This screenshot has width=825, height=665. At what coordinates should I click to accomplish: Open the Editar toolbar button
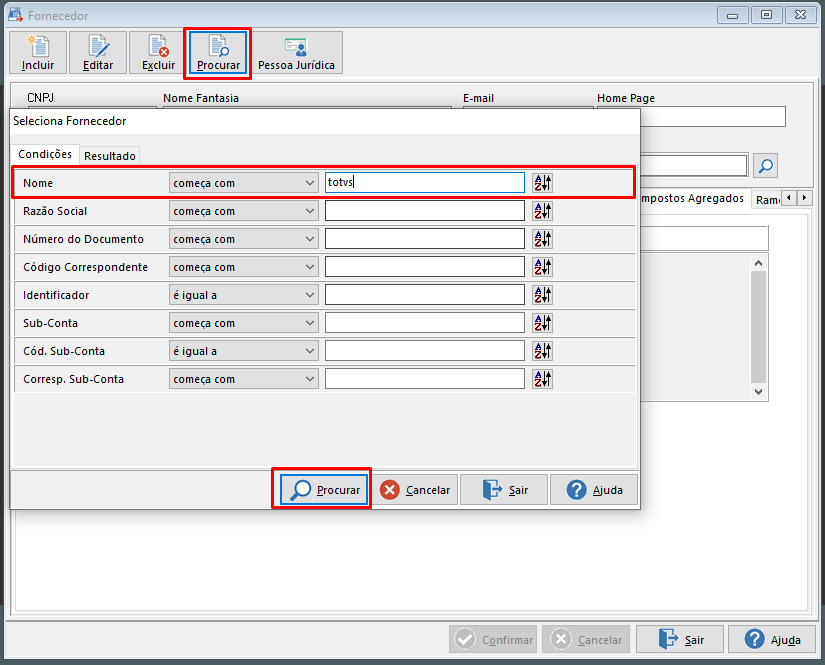click(x=98, y=53)
